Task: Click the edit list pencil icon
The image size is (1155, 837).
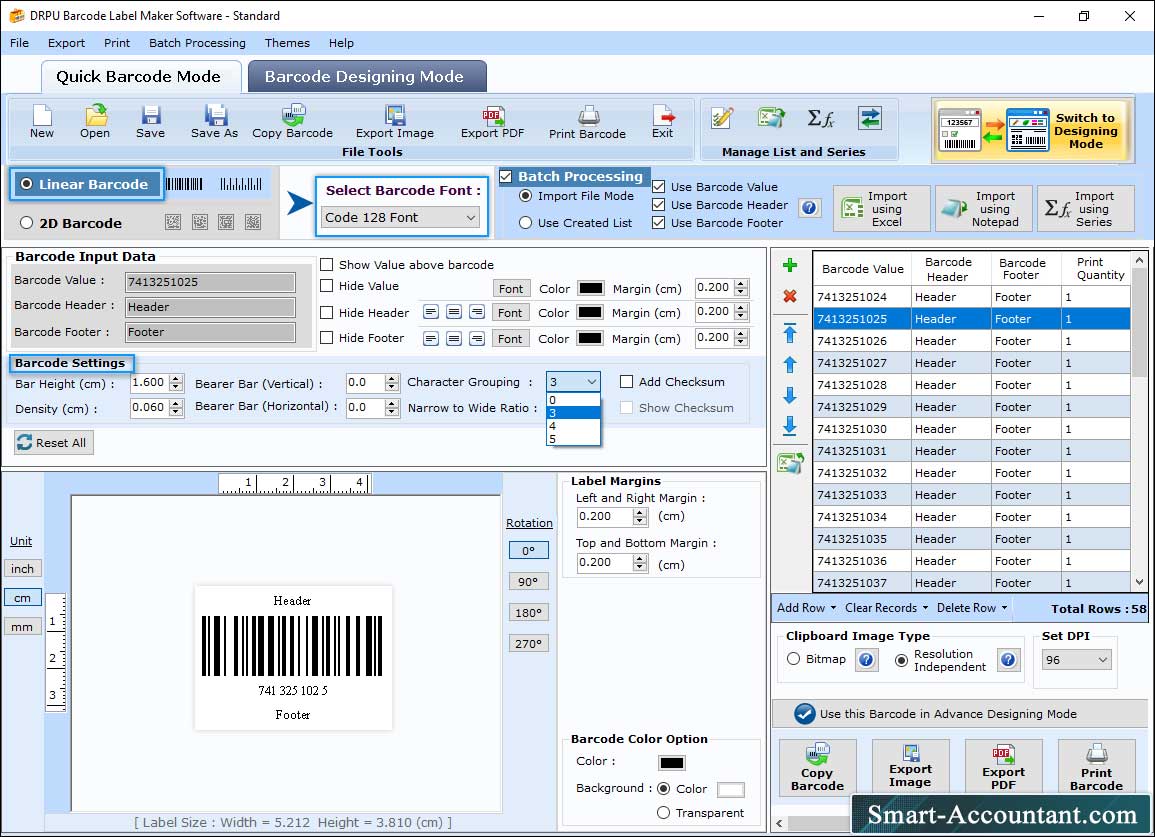Action: point(722,118)
